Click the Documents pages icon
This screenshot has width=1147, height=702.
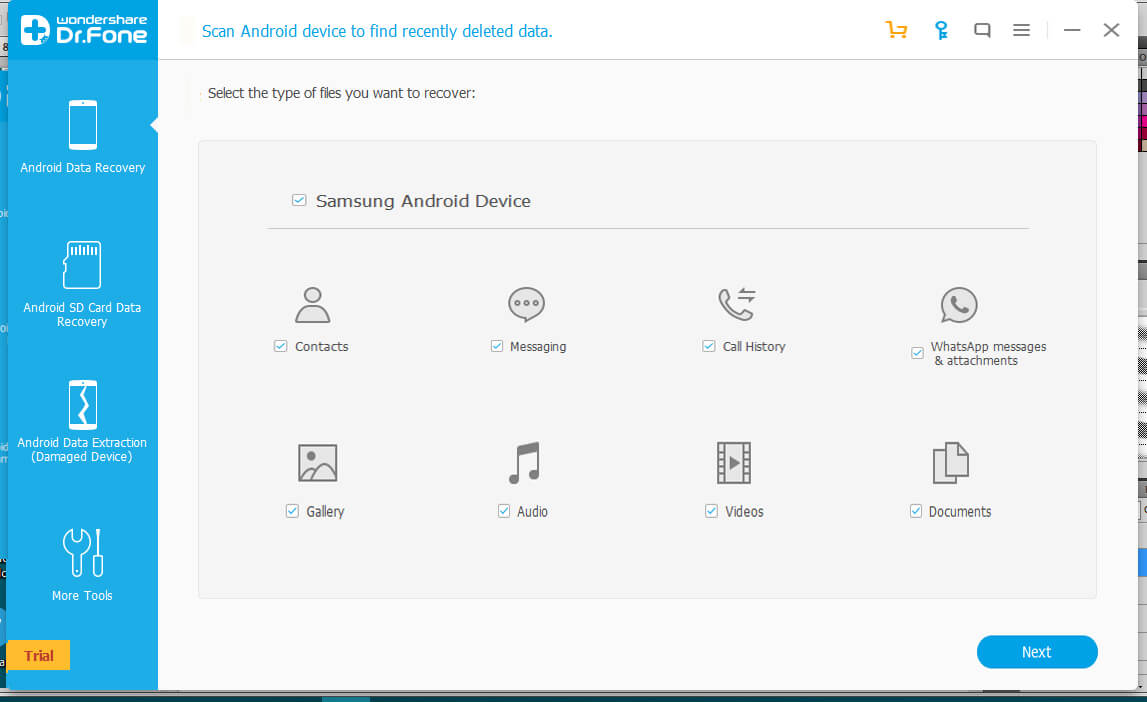click(950, 463)
